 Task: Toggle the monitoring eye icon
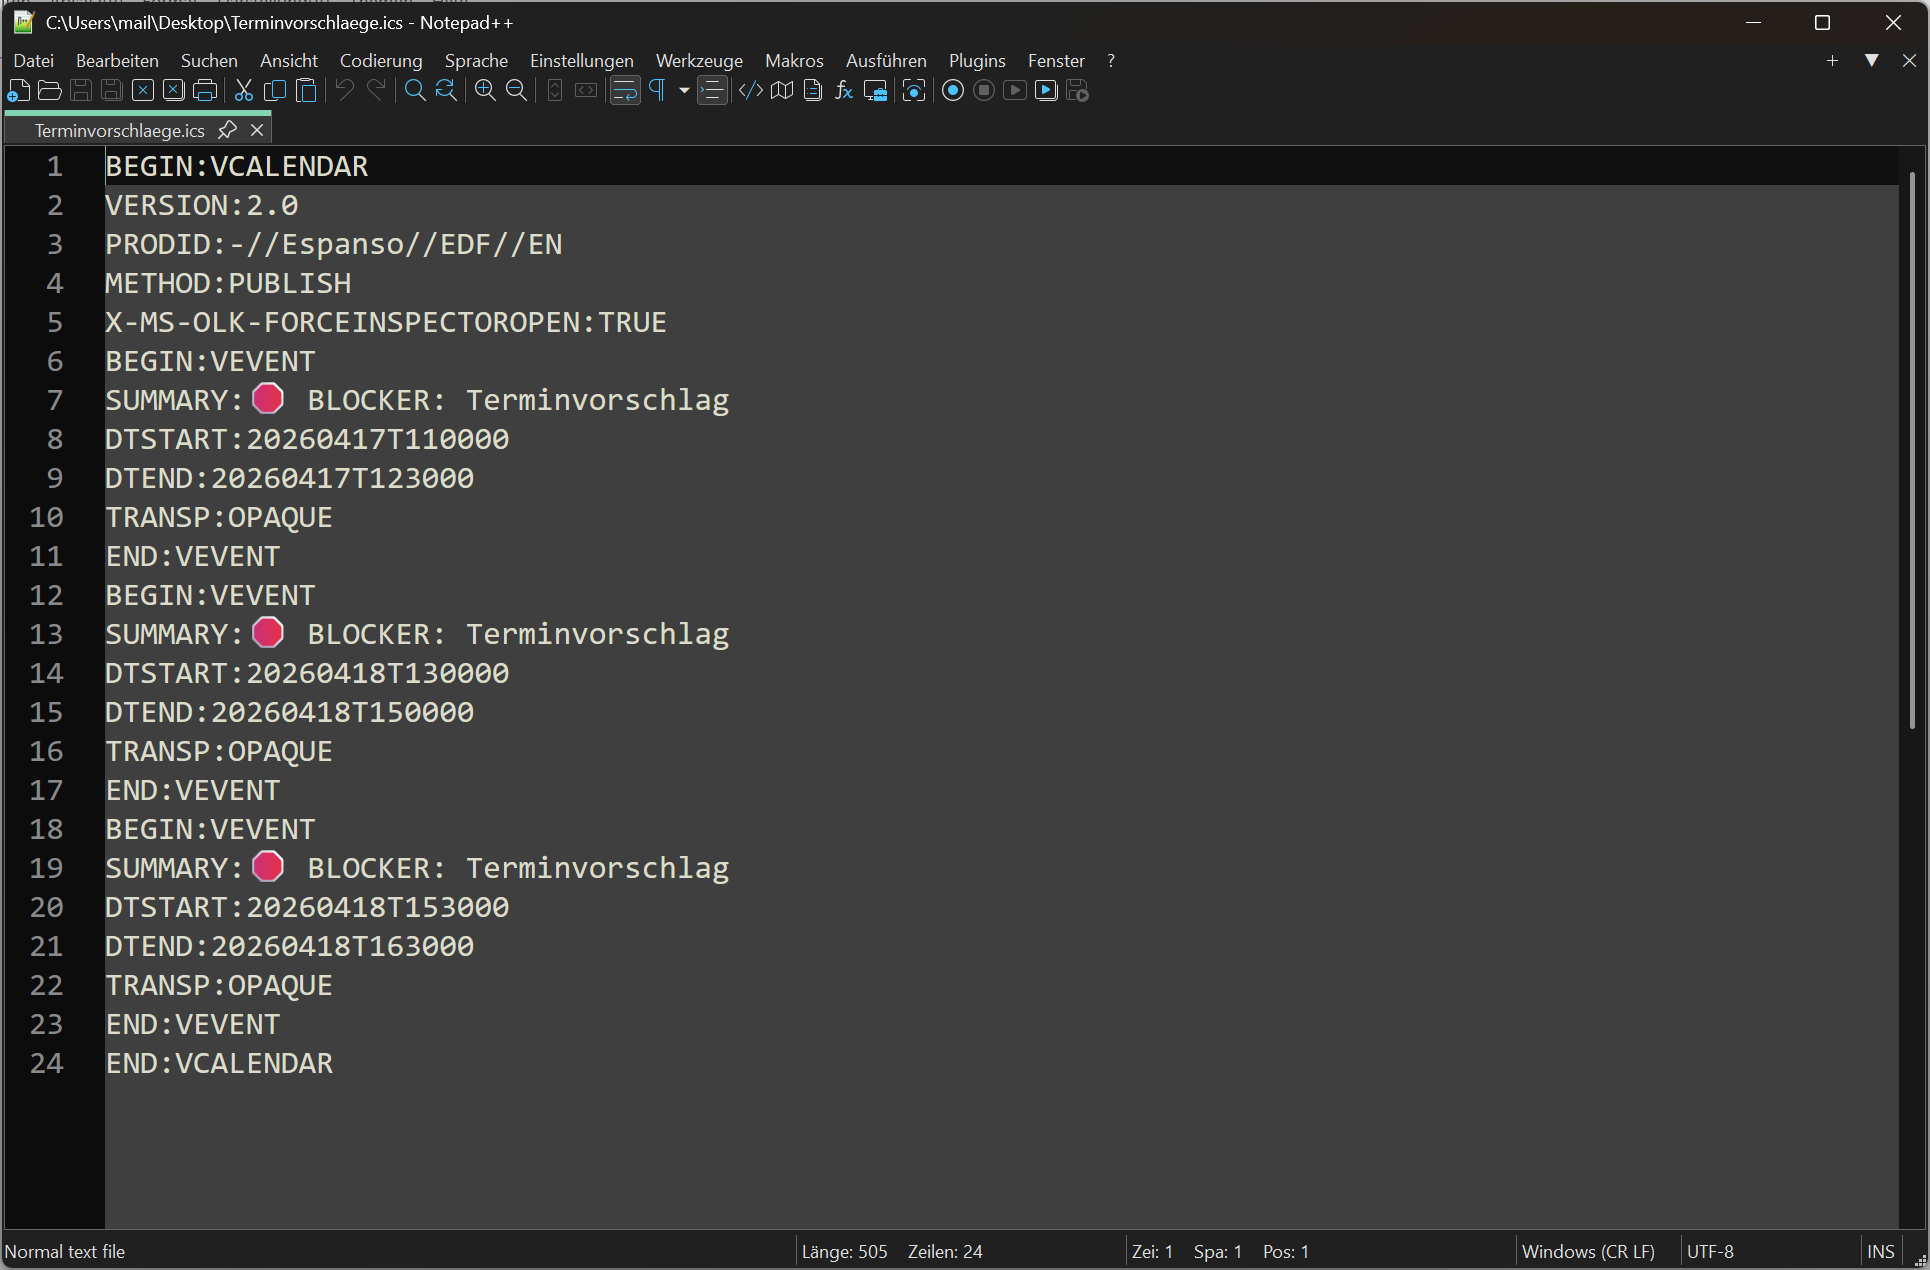(x=914, y=91)
